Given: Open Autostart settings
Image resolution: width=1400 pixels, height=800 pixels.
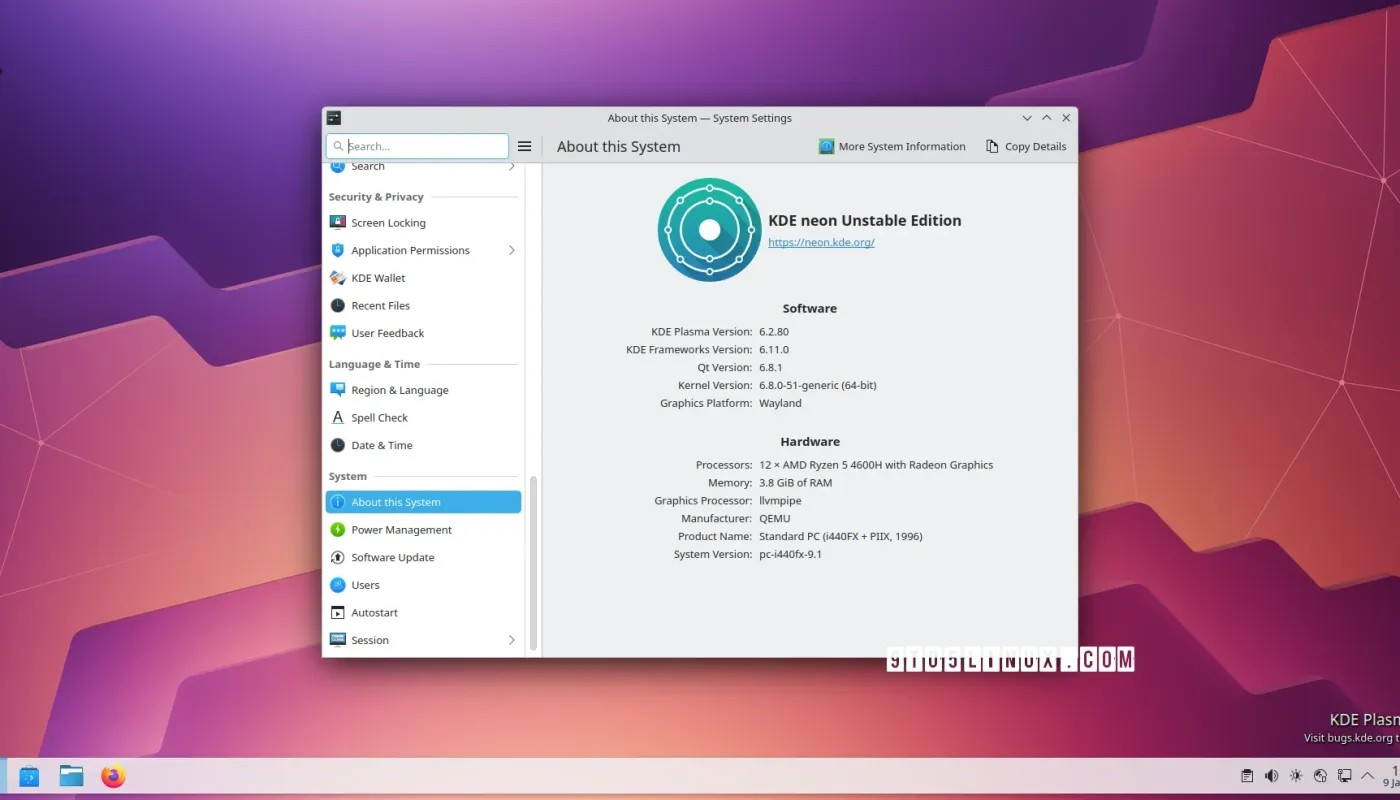Looking at the screenshot, I should pos(423,612).
